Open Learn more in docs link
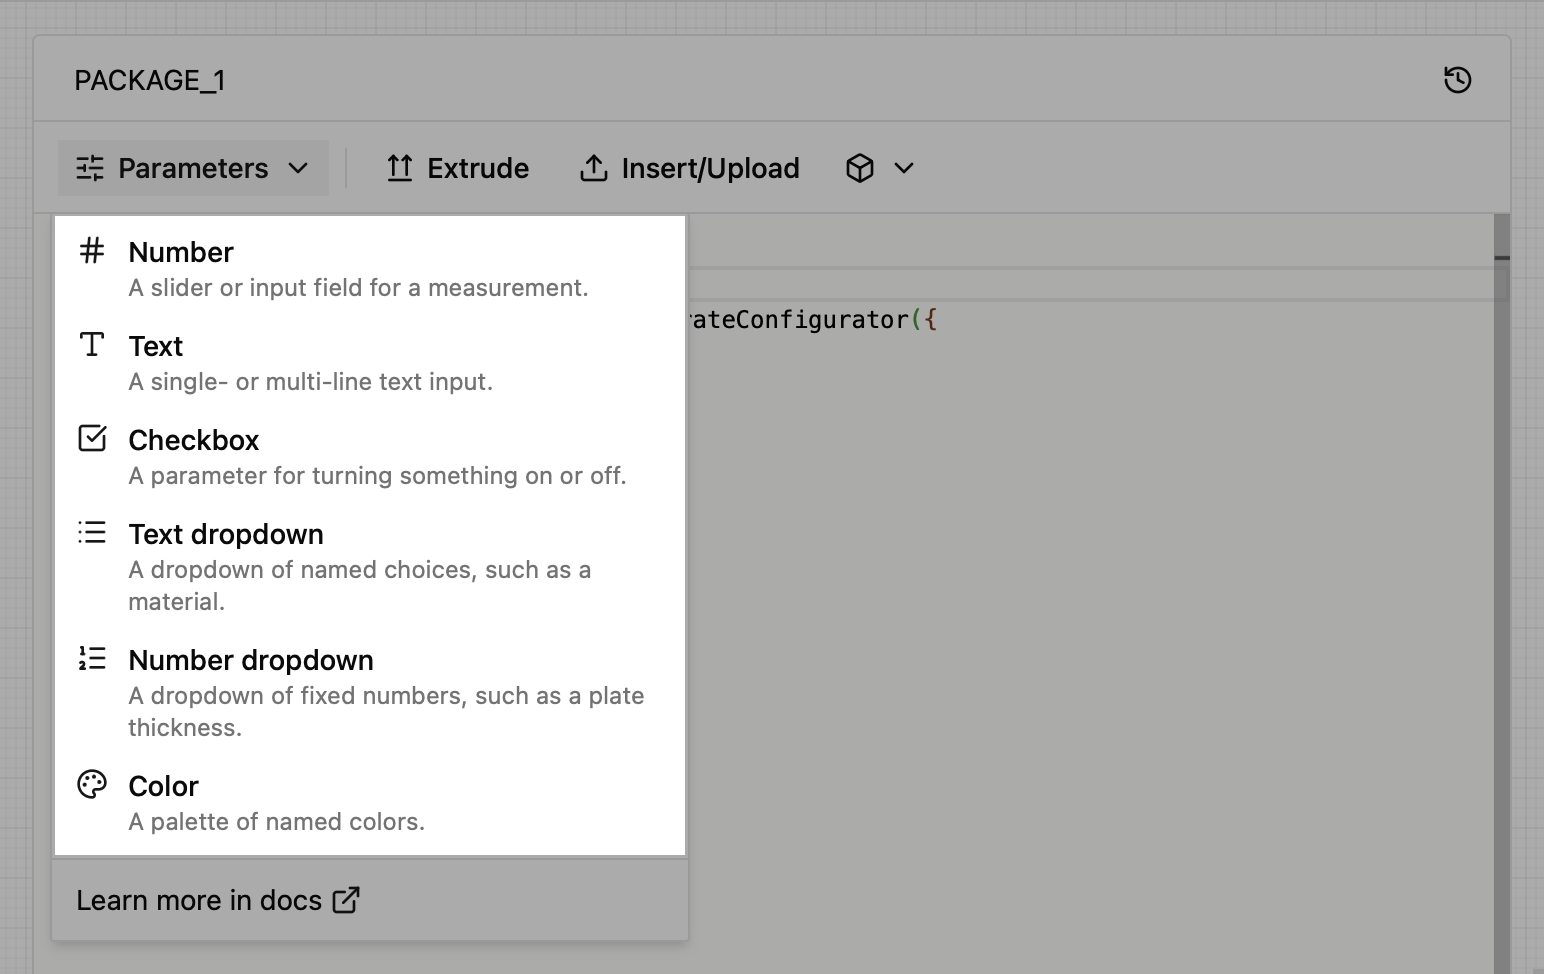 pos(218,900)
